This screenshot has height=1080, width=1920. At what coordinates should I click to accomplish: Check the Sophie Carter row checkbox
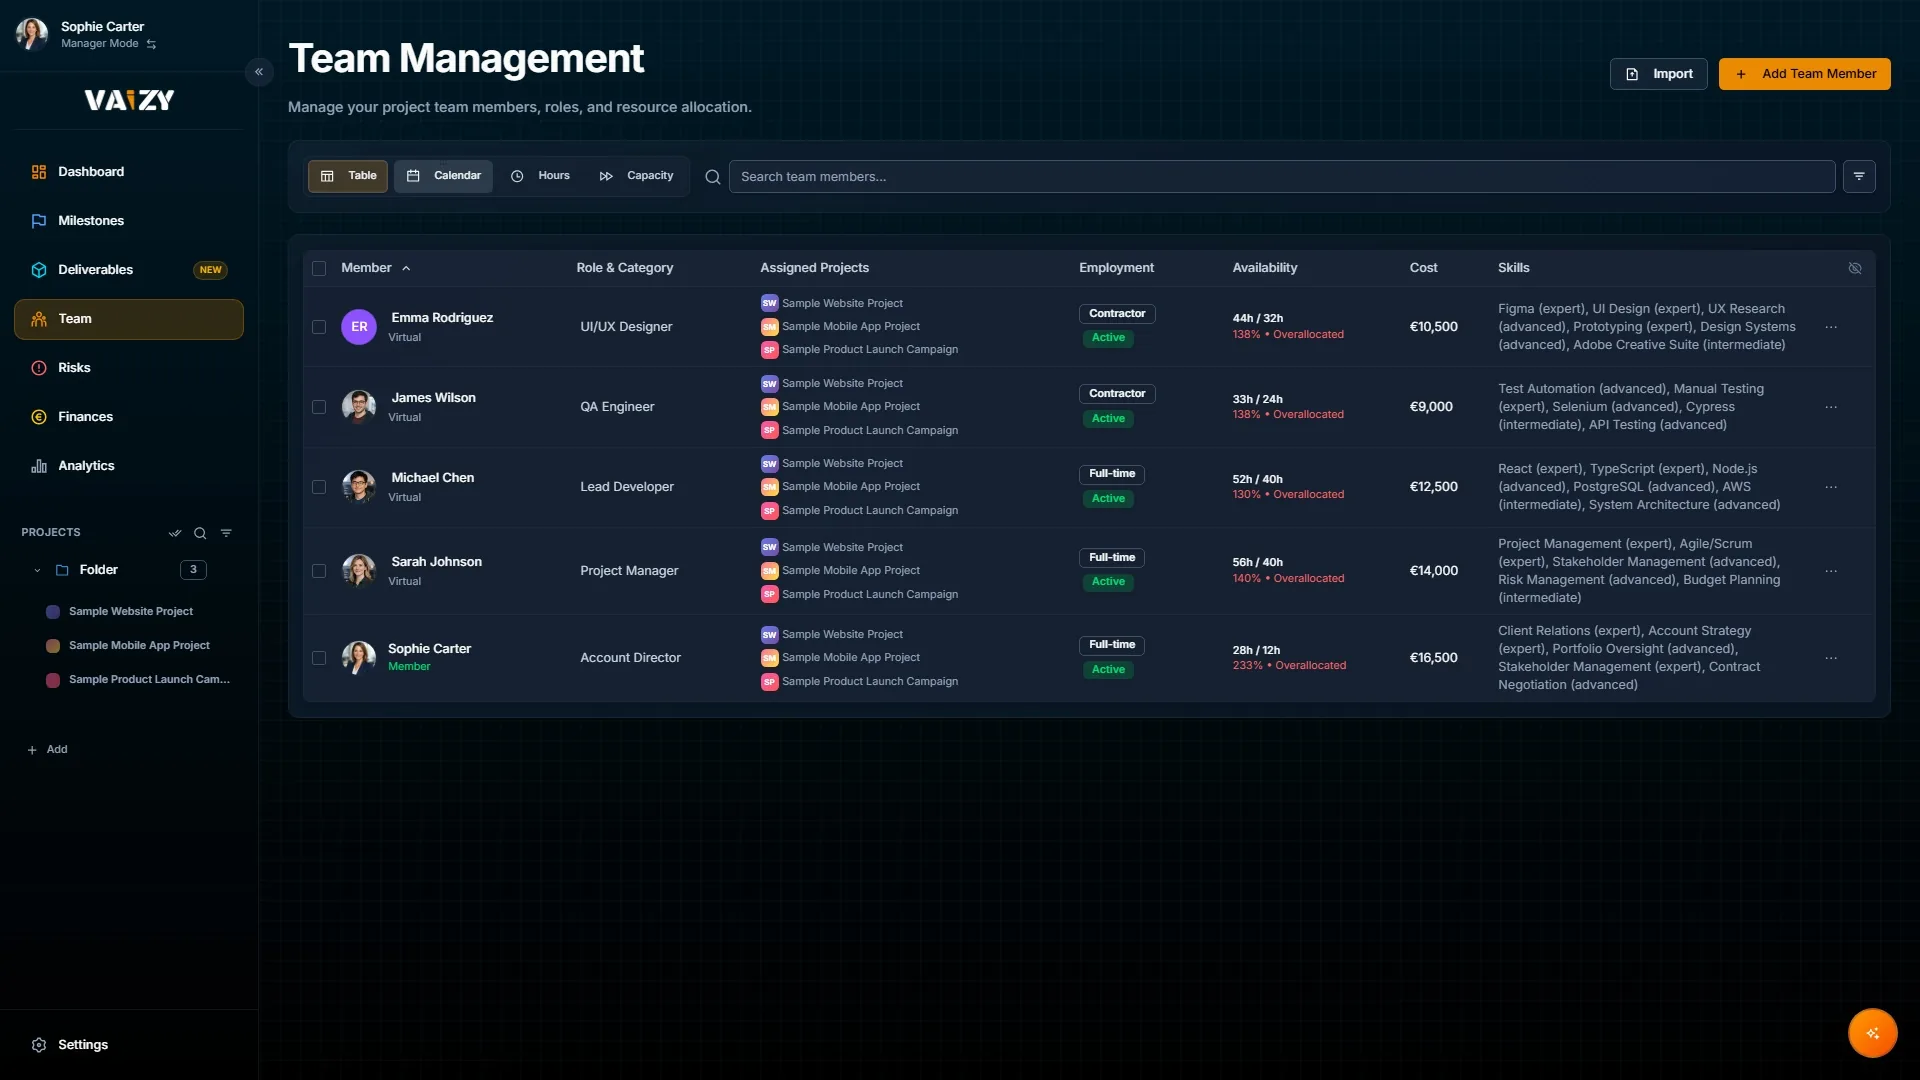pyautogui.click(x=319, y=658)
